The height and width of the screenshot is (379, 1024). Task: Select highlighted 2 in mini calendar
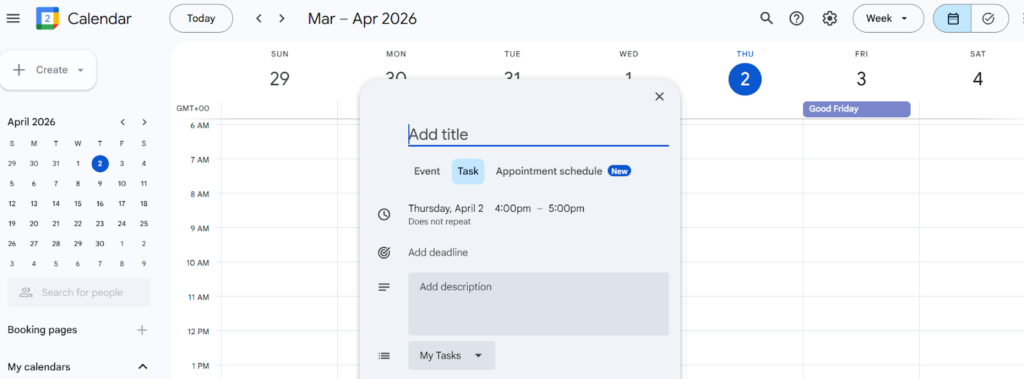[x=100, y=163]
